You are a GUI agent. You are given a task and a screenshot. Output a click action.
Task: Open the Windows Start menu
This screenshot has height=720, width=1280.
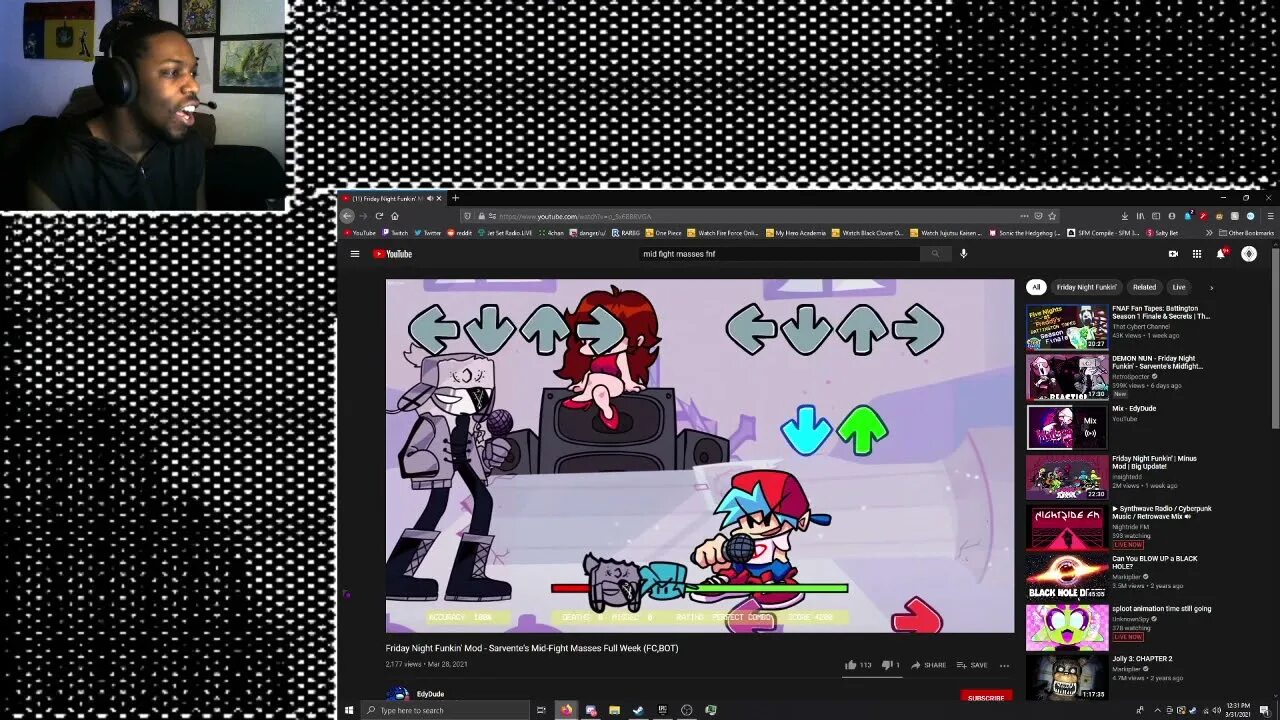pyautogui.click(x=348, y=710)
